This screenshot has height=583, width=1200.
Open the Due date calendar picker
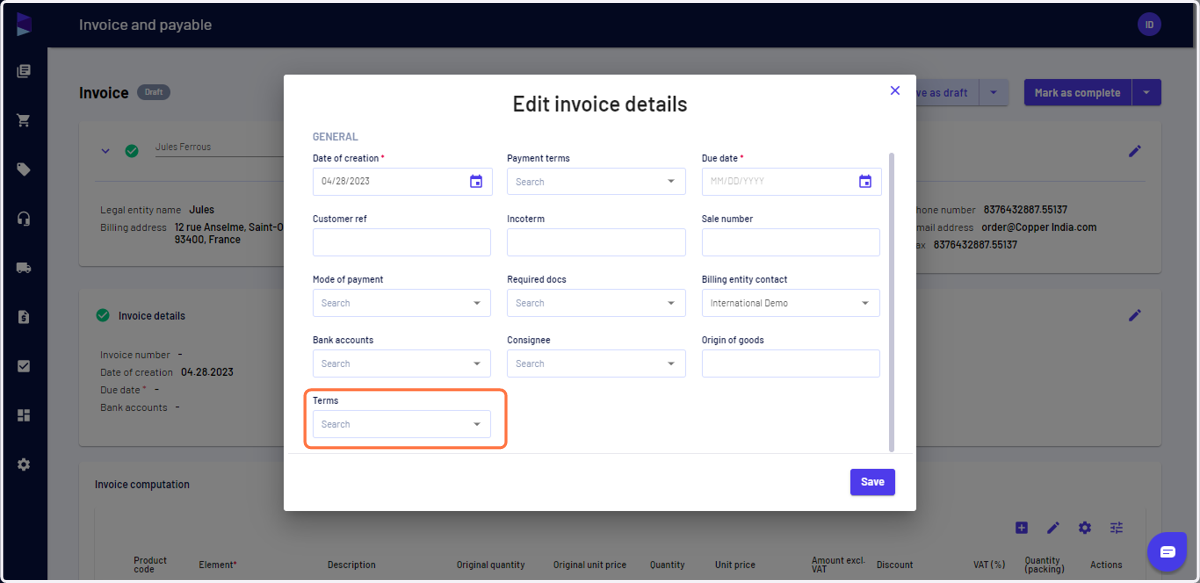coord(865,181)
